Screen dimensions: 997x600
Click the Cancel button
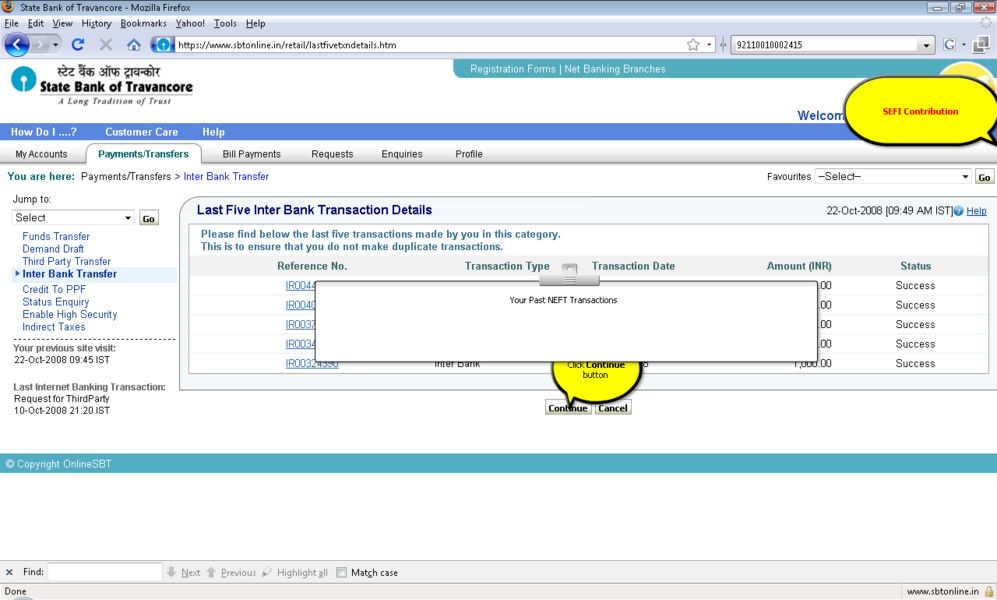click(613, 408)
